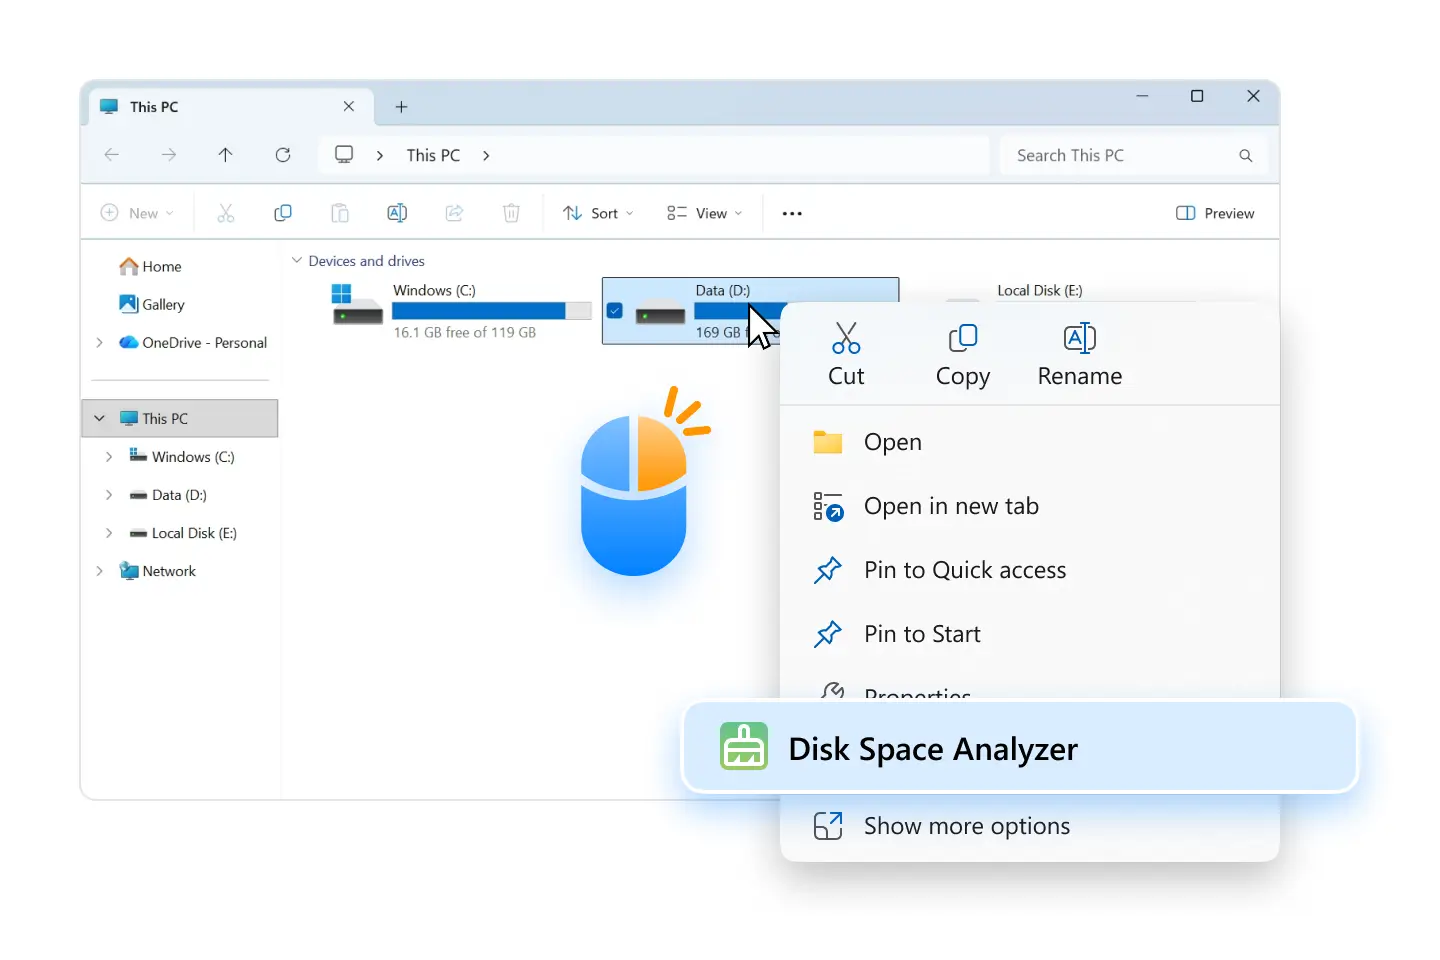This screenshot has height=960, width=1440.
Task: Go up one directory level
Action: [226, 155]
